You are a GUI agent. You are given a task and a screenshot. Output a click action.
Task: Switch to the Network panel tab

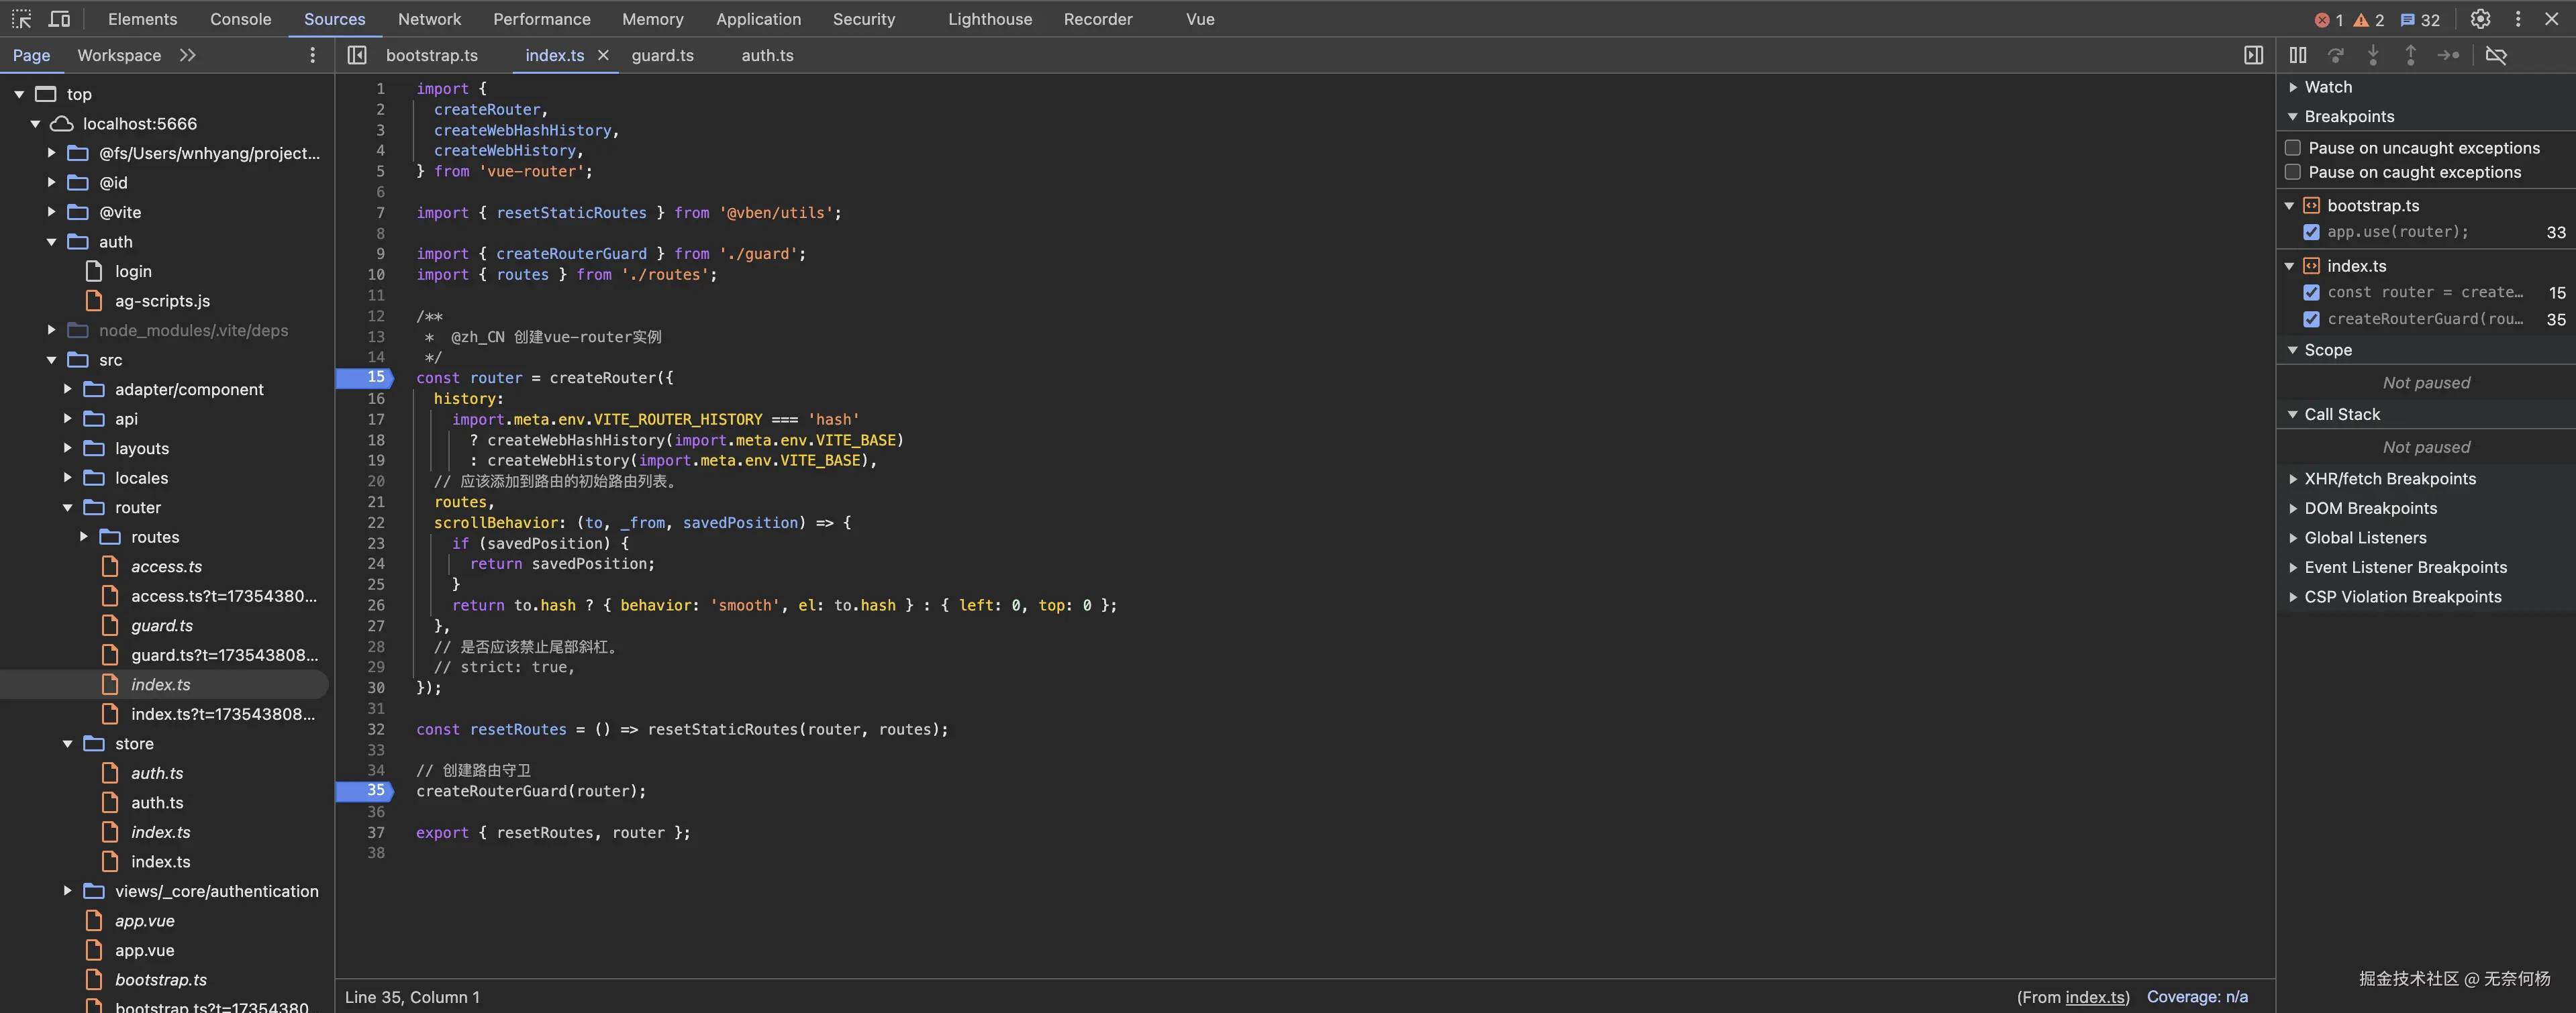[429, 19]
